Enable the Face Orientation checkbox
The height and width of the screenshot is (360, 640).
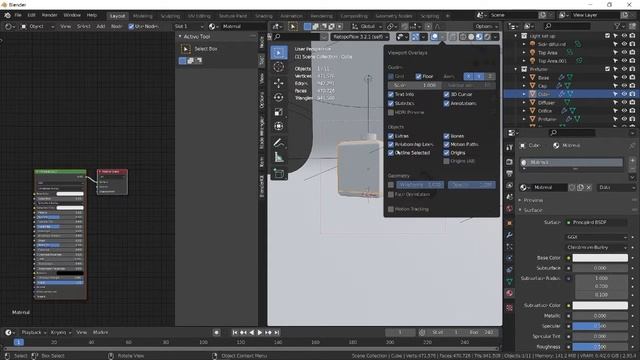pos(391,194)
